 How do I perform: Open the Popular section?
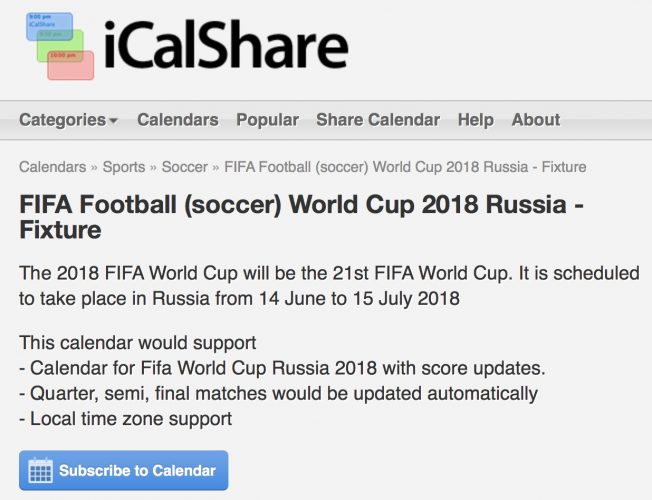[x=267, y=120]
